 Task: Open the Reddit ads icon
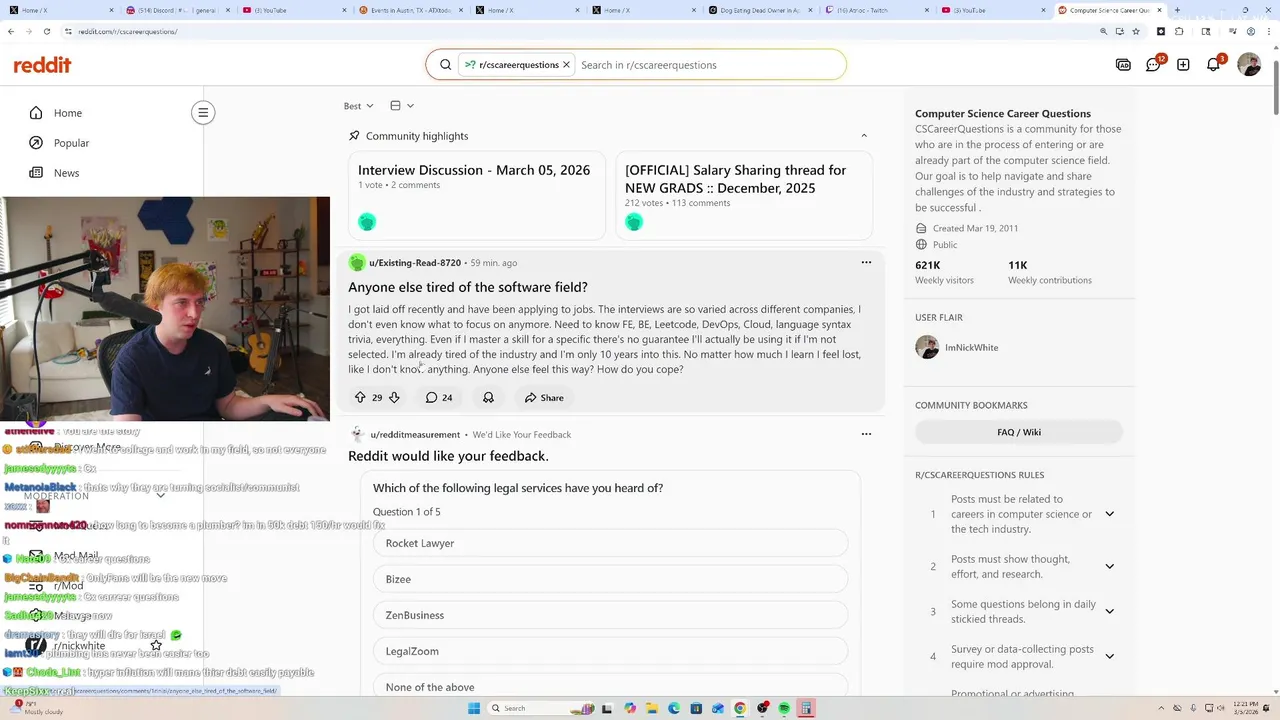(x=1123, y=65)
